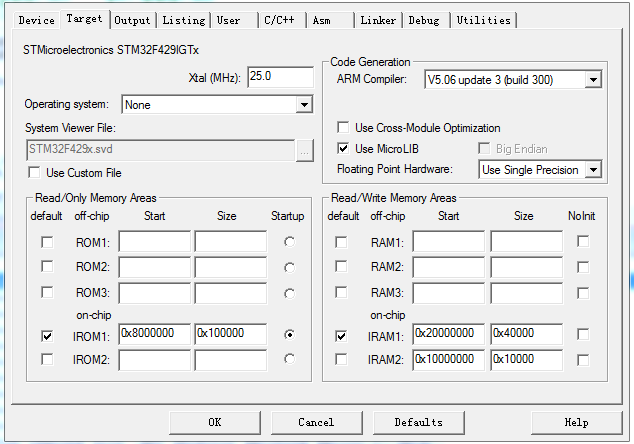Check the ROM3 default checkbox
The height and width of the screenshot is (444, 634).
coord(47,292)
